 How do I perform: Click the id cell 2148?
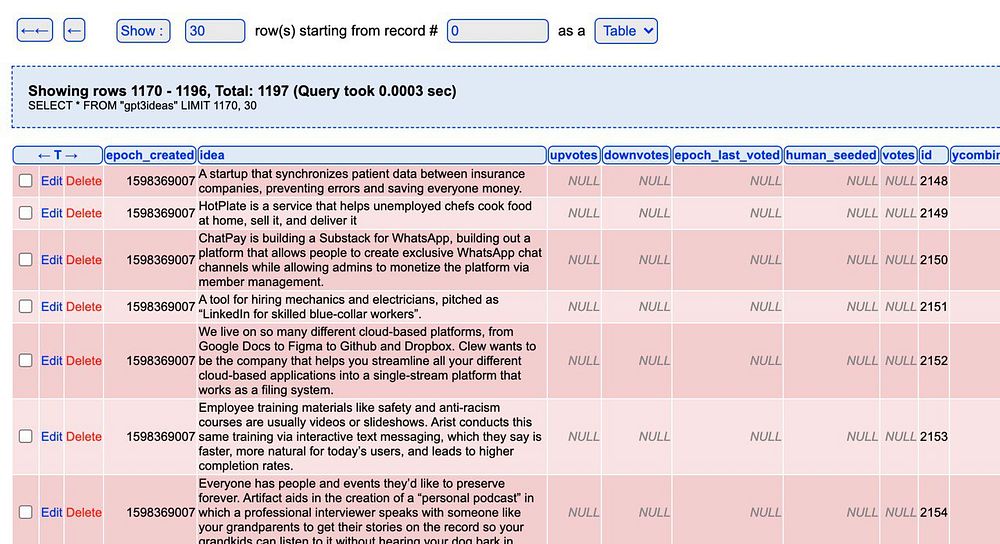(934, 180)
